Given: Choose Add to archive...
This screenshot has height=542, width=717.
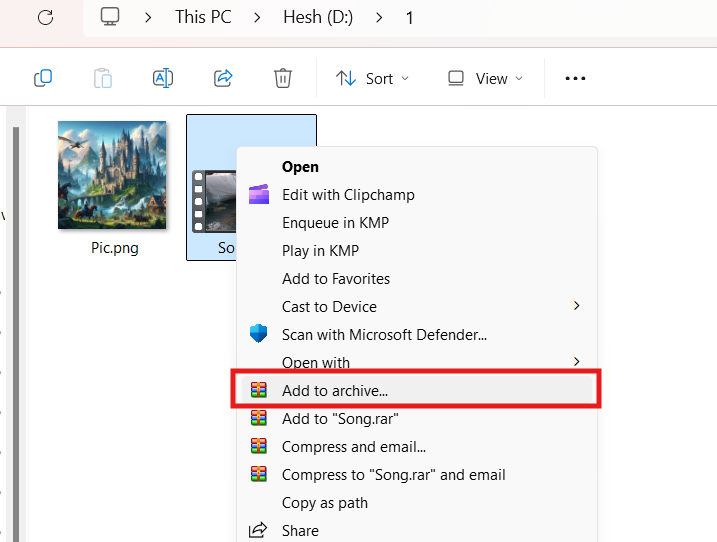Looking at the screenshot, I should pyautogui.click(x=417, y=390).
